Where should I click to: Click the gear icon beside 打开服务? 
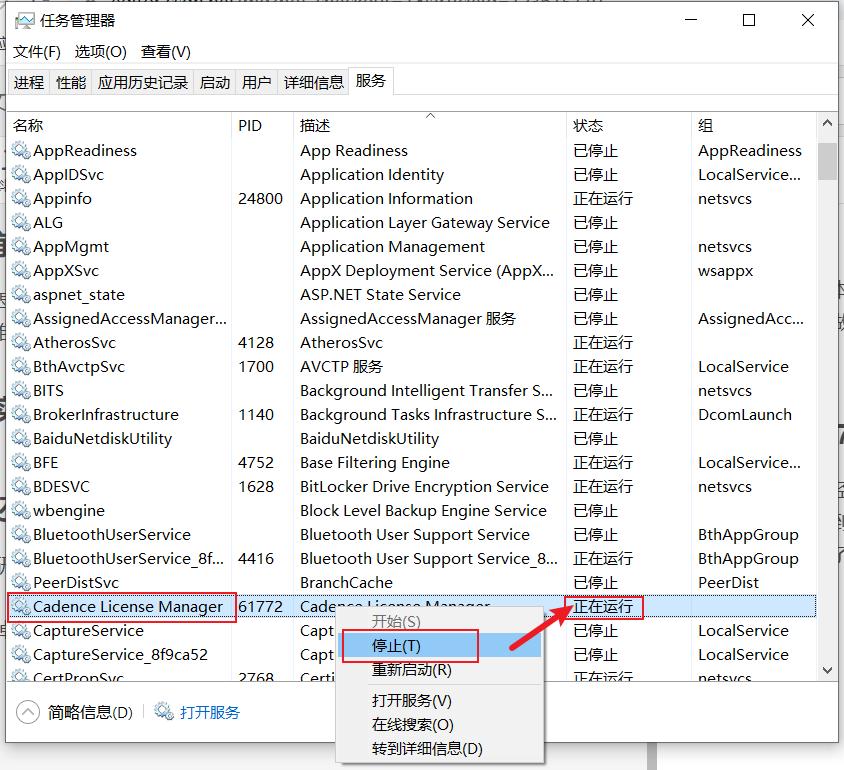[164, 712]
